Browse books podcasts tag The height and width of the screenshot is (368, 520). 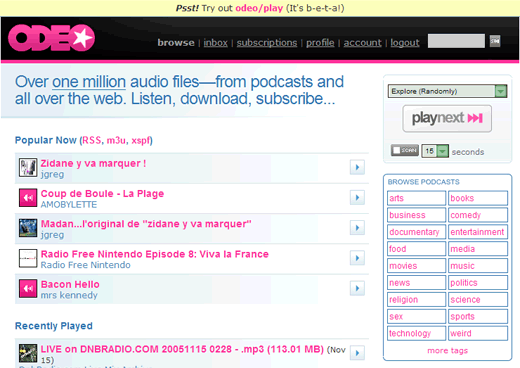478,198
